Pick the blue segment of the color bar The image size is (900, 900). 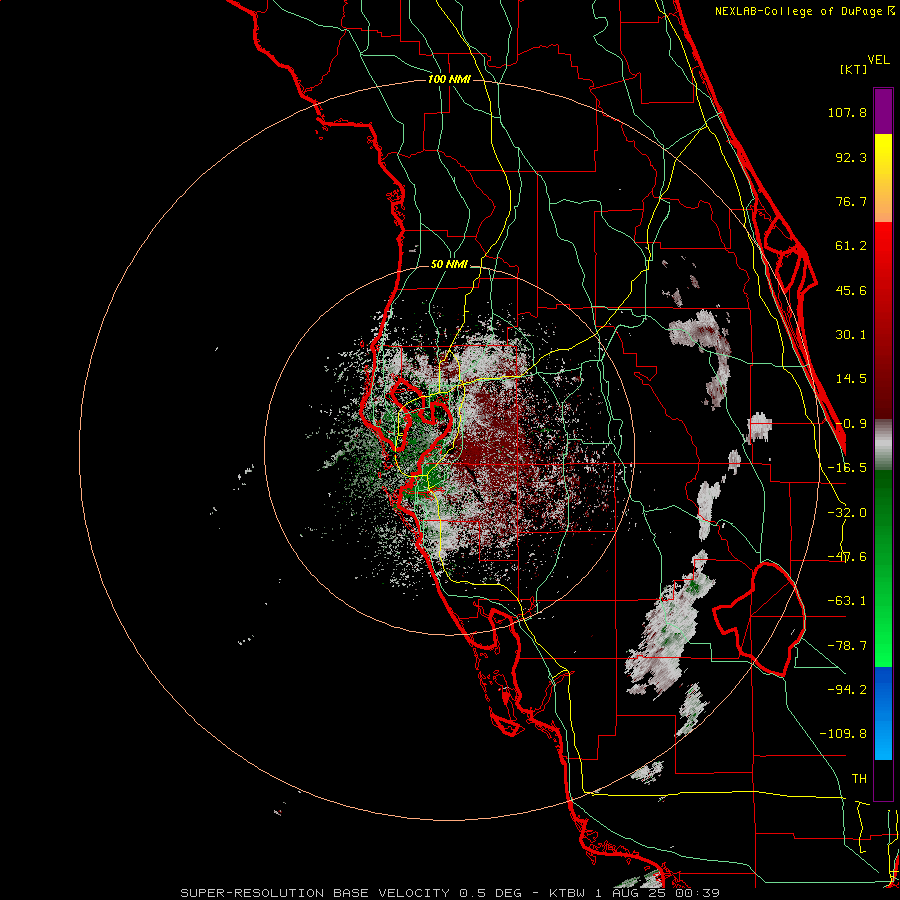tap(883, 713)
